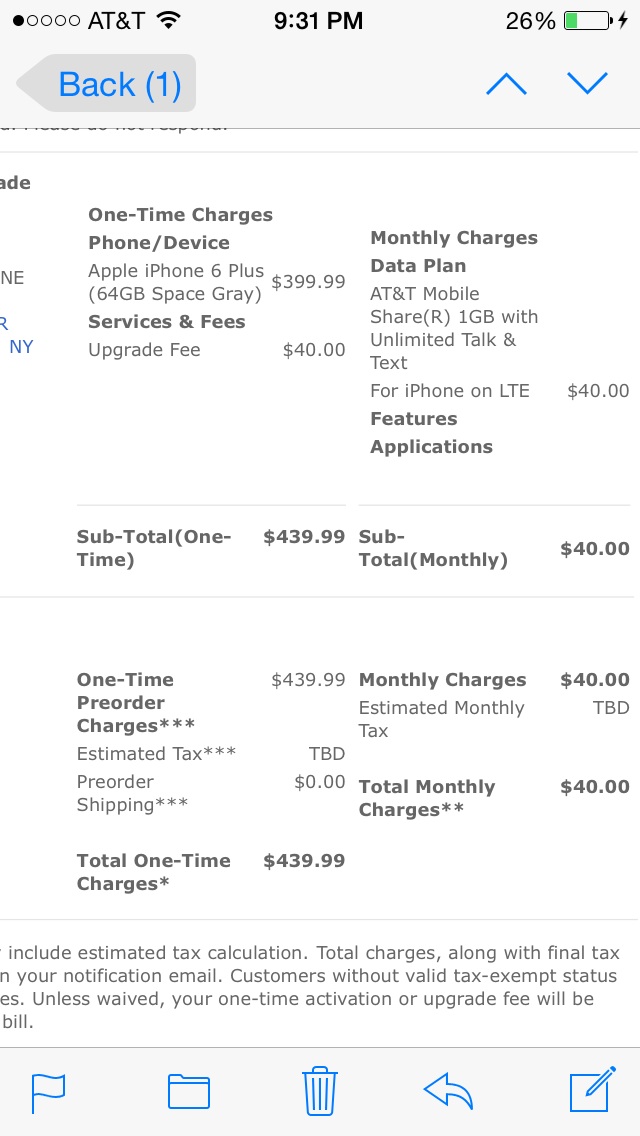Screen dimensions: 640x1136
Task: Tap the 9:31 PM clock in status bar
Action: tap(318, 21)
